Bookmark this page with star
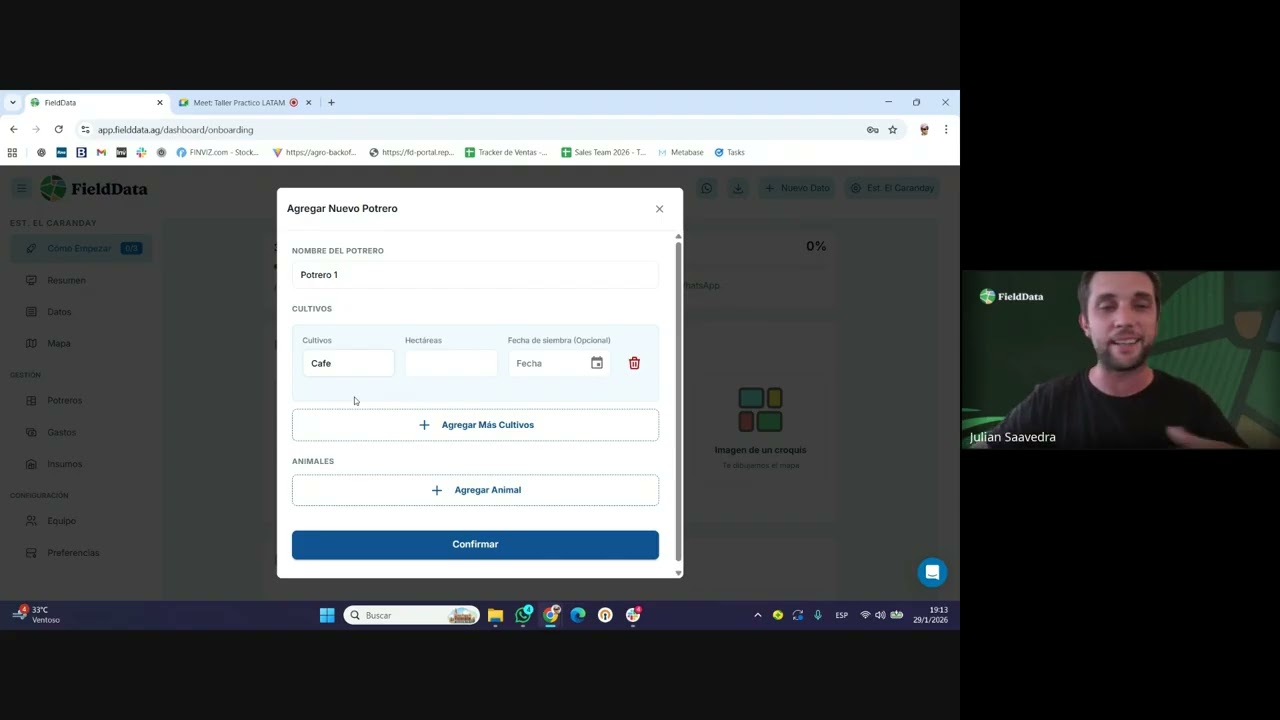Image resolution: width=1280 pixels, height=720 pixels. click(x=893, y=129)
